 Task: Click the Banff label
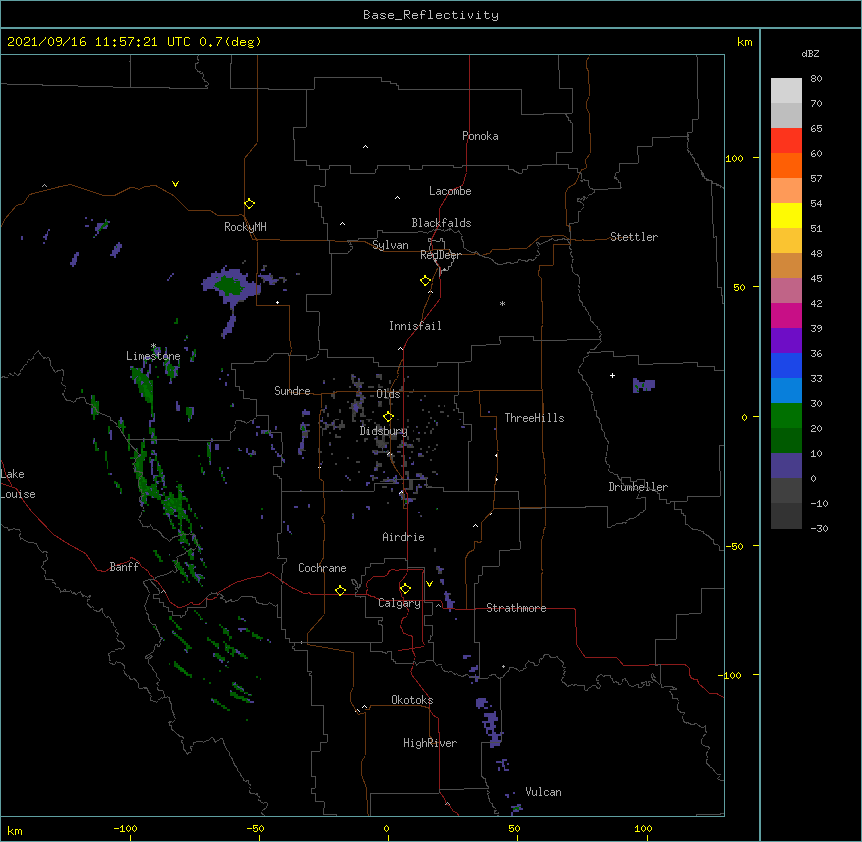[x=124, y=567]
